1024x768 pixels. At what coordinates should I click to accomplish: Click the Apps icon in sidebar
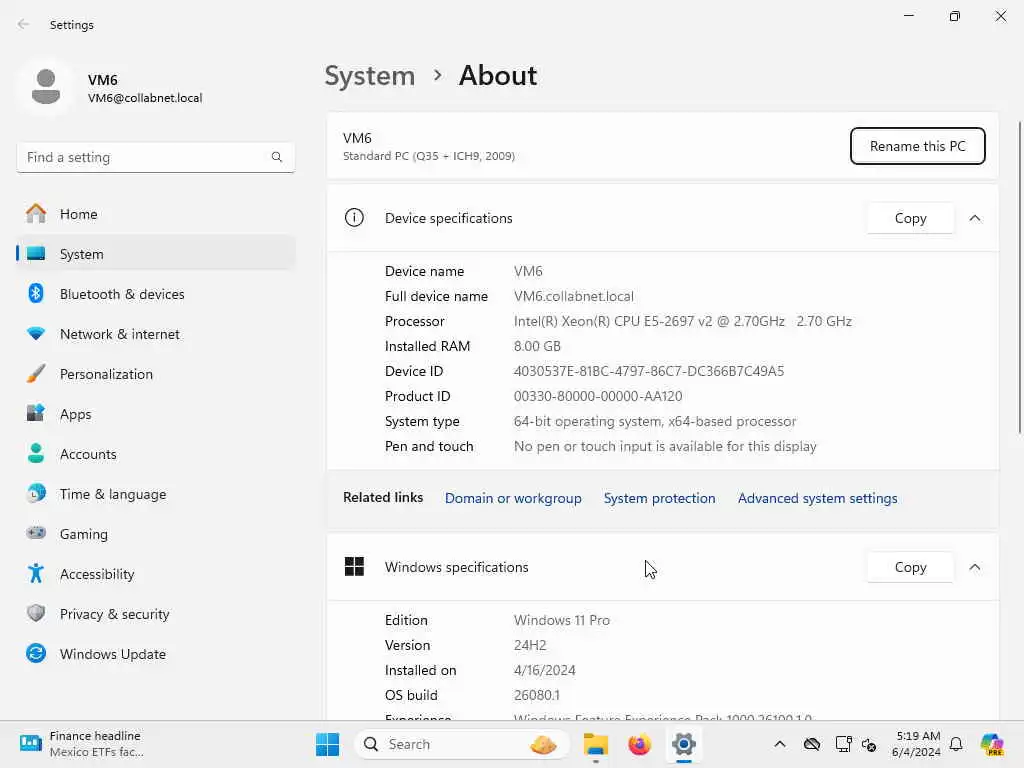[x=36, y=413]
